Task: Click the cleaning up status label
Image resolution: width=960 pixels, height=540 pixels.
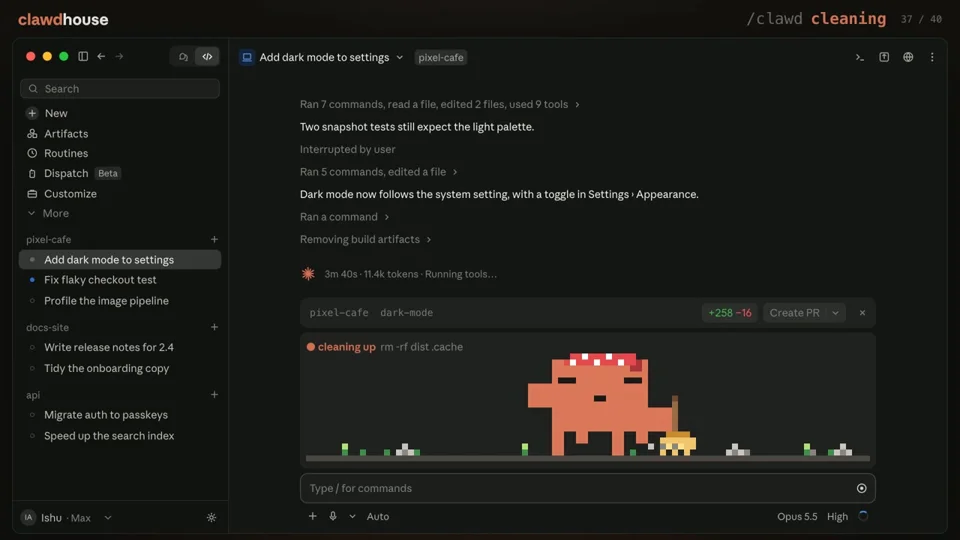Action: tap(347, 347)
